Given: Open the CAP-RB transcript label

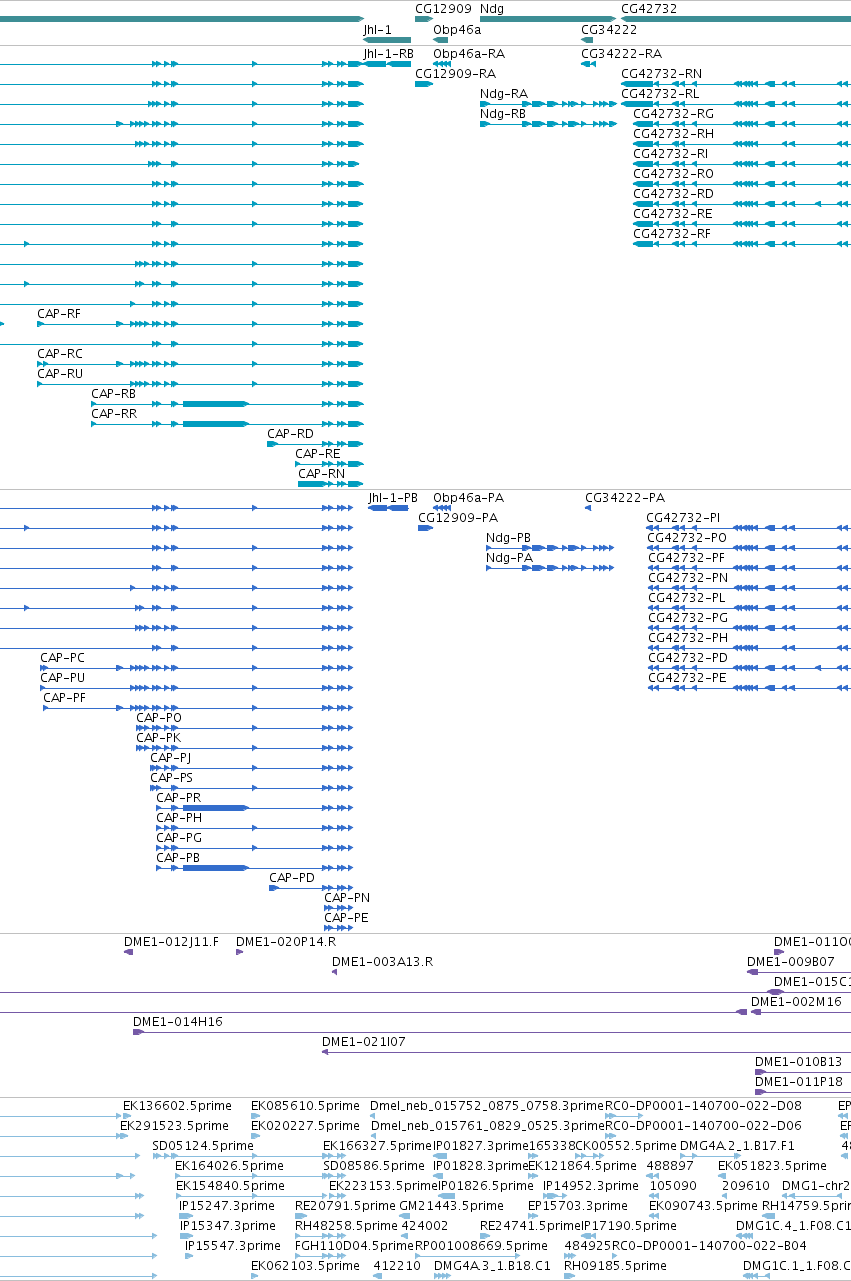Looking at the screenshot, I should [114, 394].
